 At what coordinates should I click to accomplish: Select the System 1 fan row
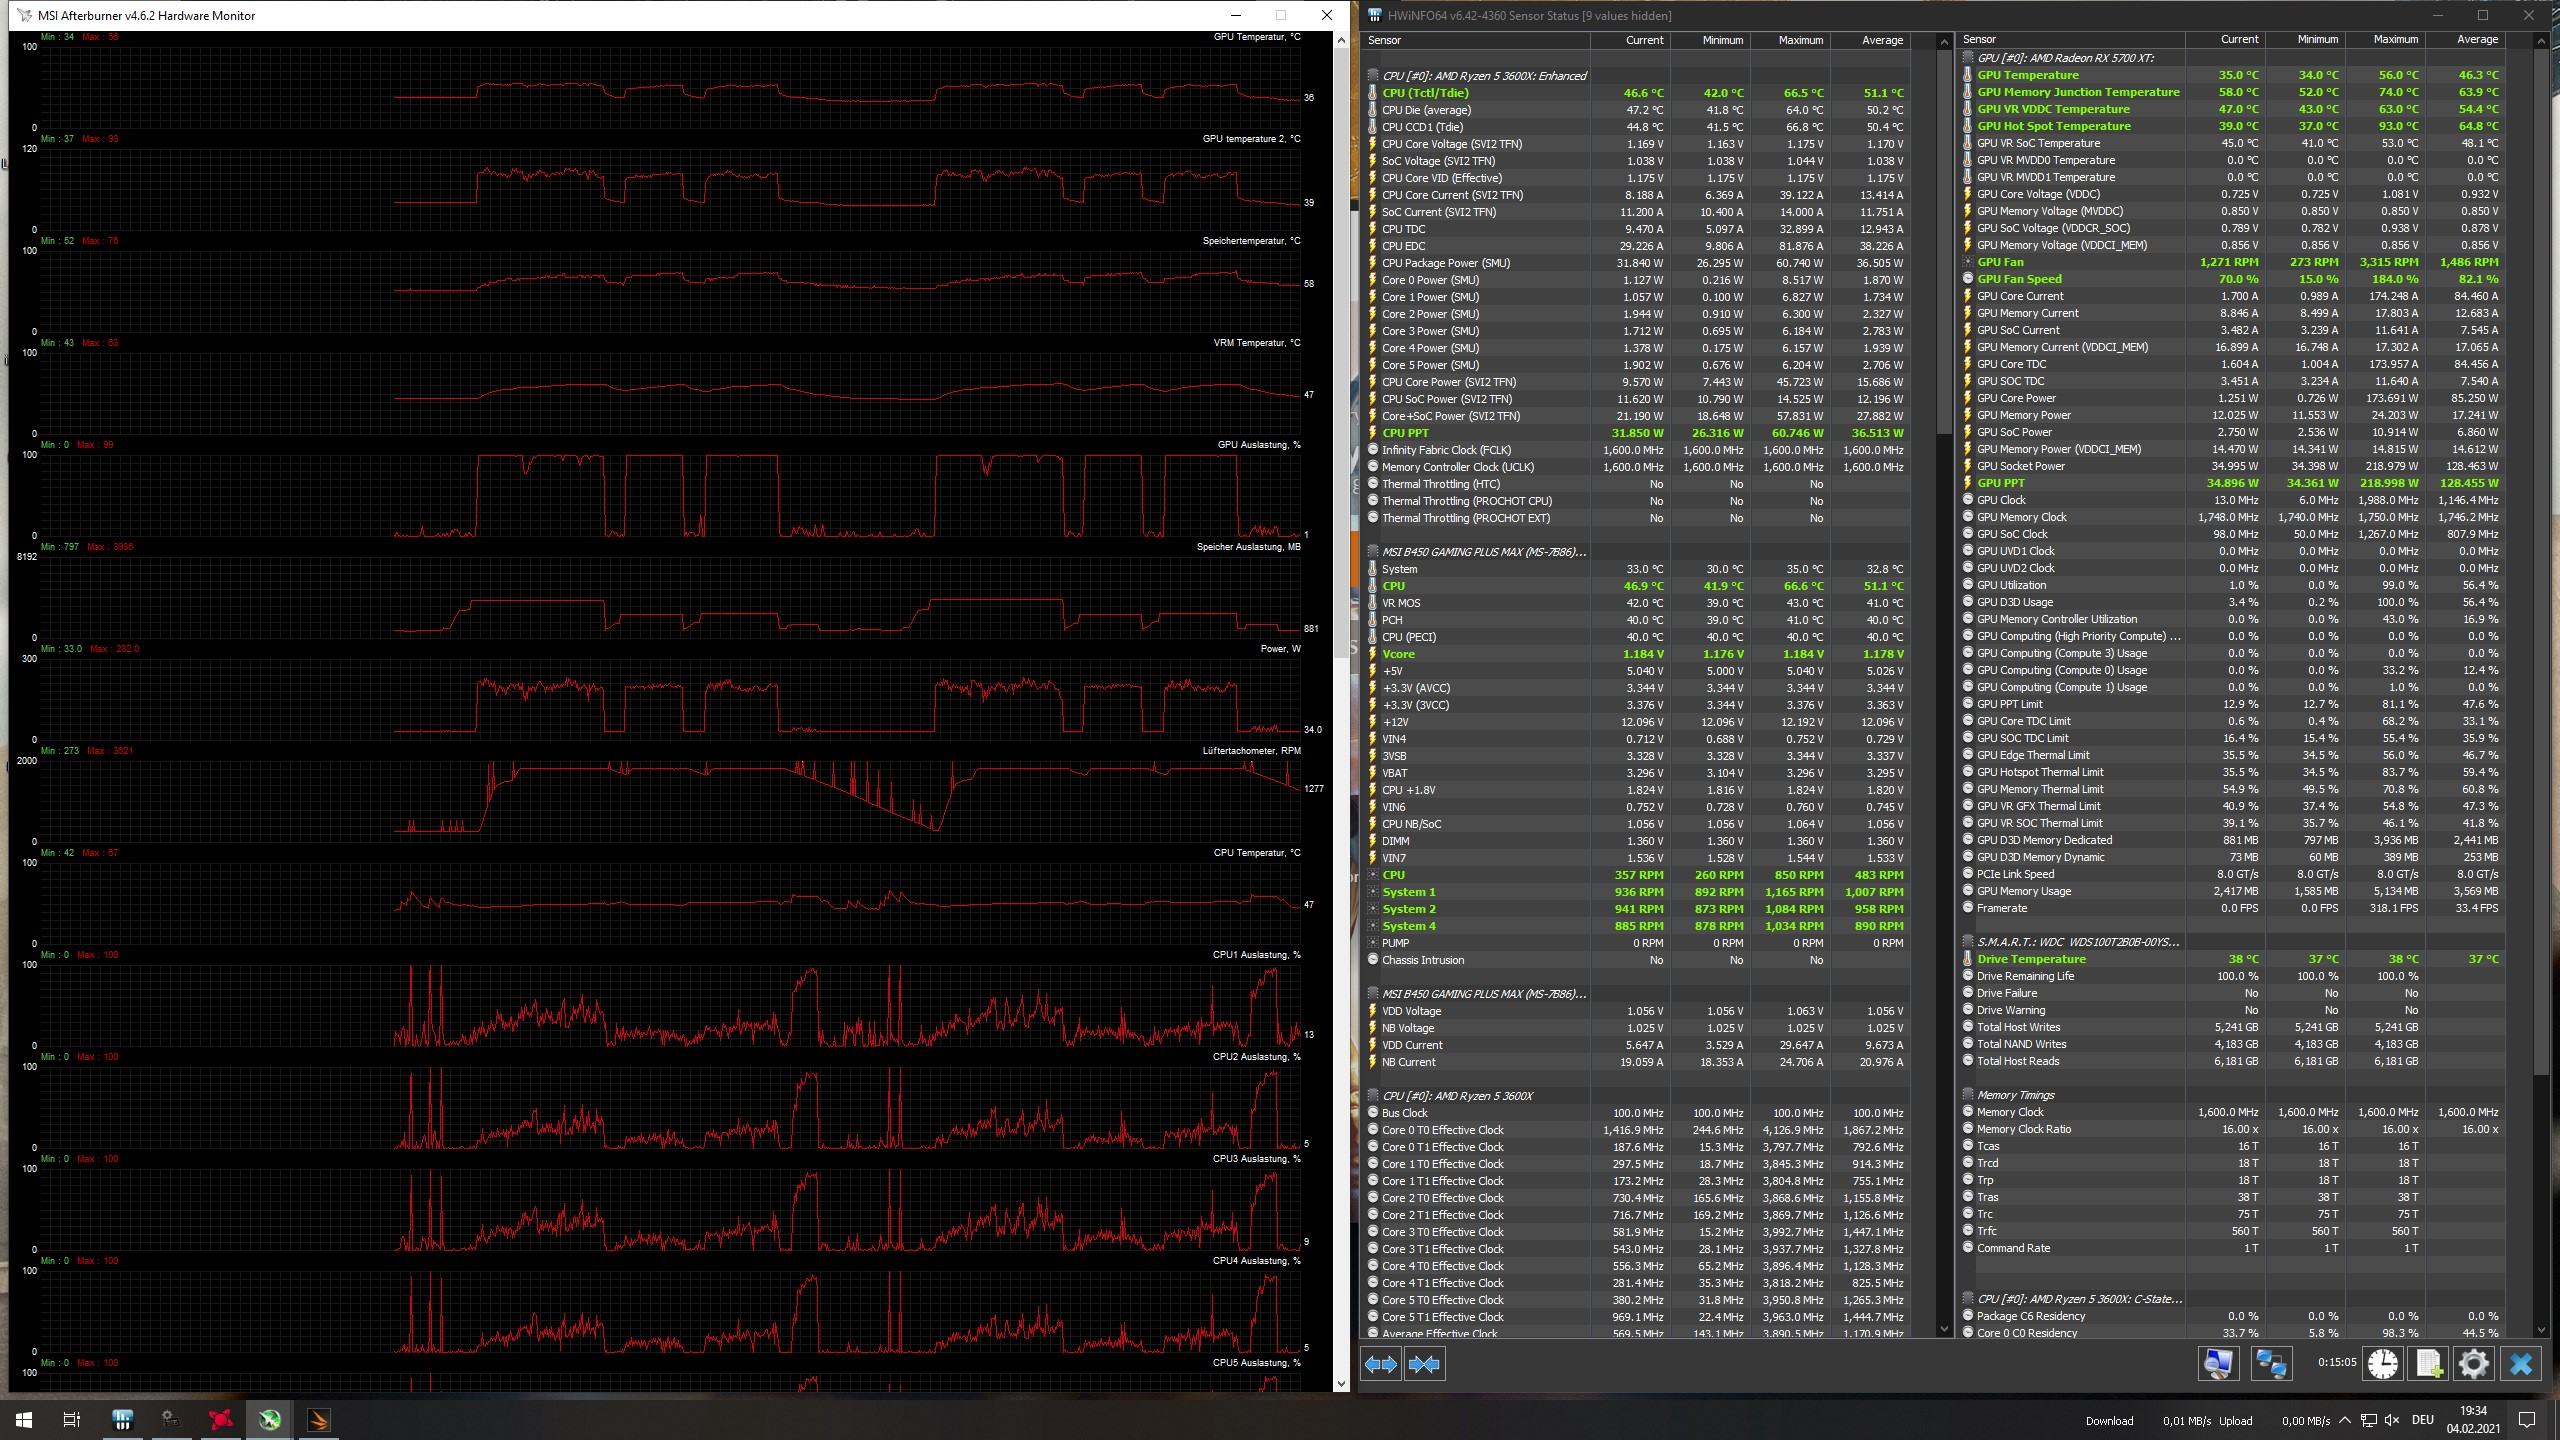pos(1637,892)
